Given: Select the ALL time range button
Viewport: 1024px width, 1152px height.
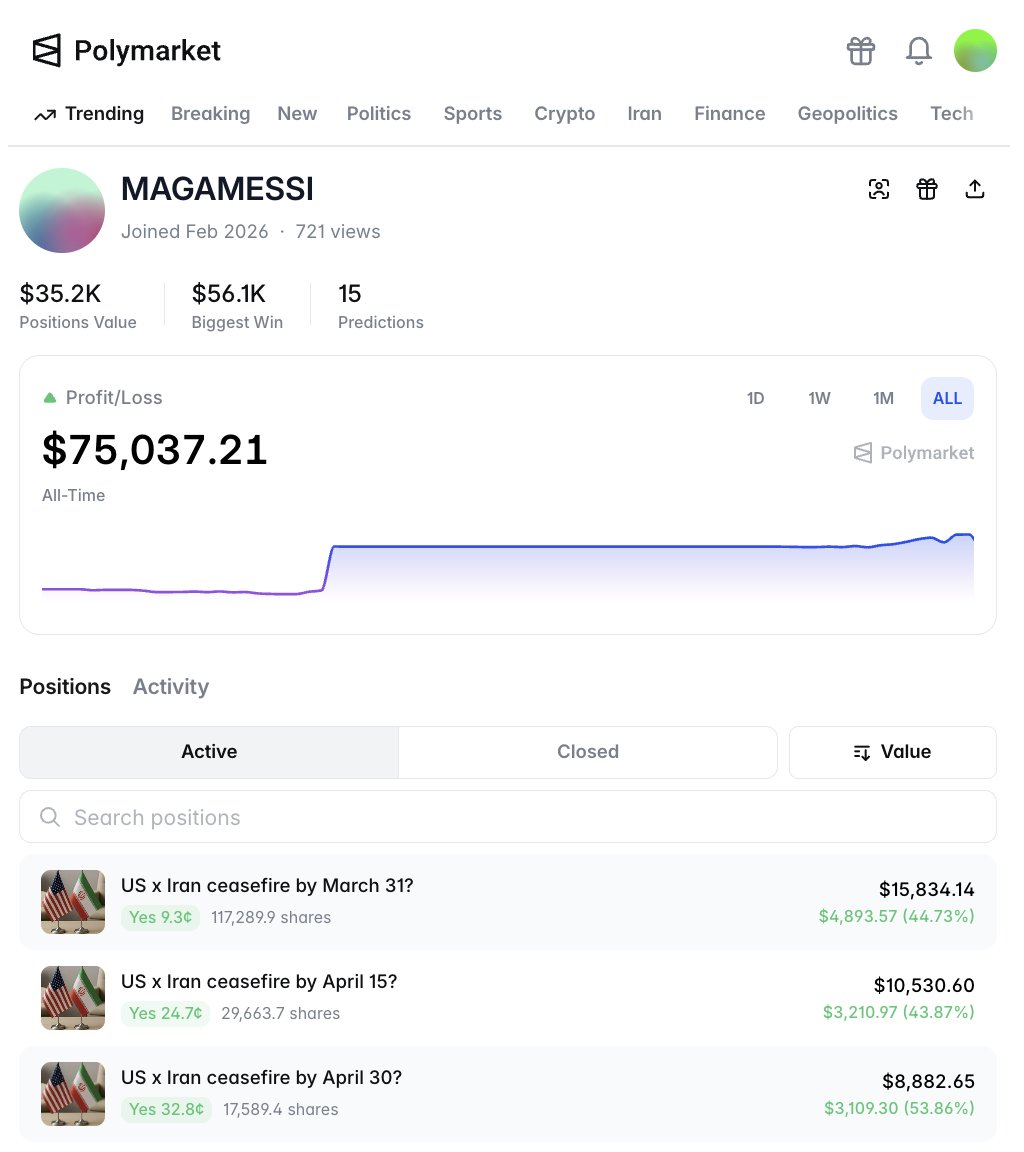Looking at the screenshot, I should 946,398.
